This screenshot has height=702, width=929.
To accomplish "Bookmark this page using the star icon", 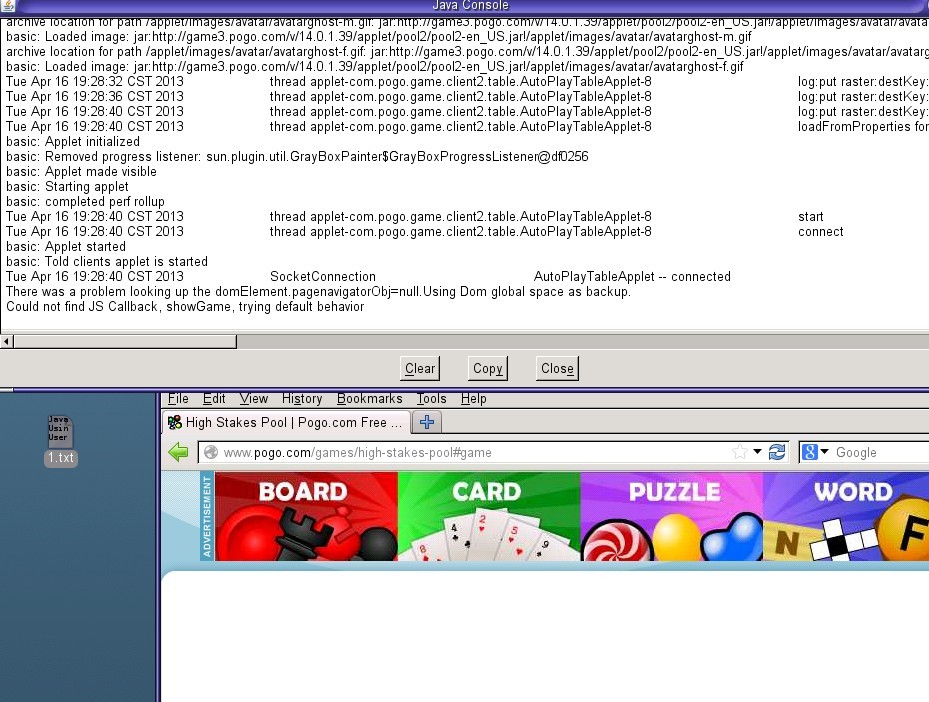I will click(740, 453).
